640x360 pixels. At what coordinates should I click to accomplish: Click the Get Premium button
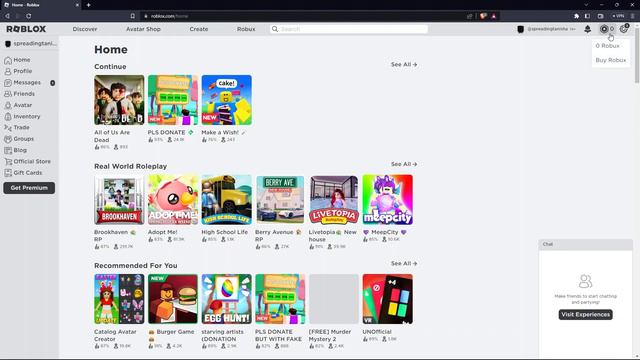[29, 188]
